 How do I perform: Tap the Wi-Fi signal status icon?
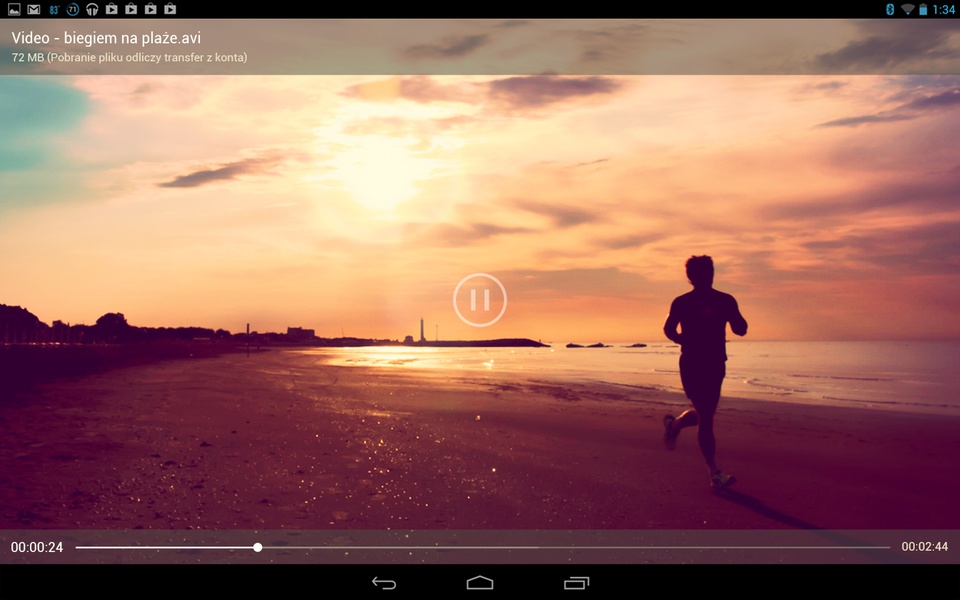[x=907, y=9]
